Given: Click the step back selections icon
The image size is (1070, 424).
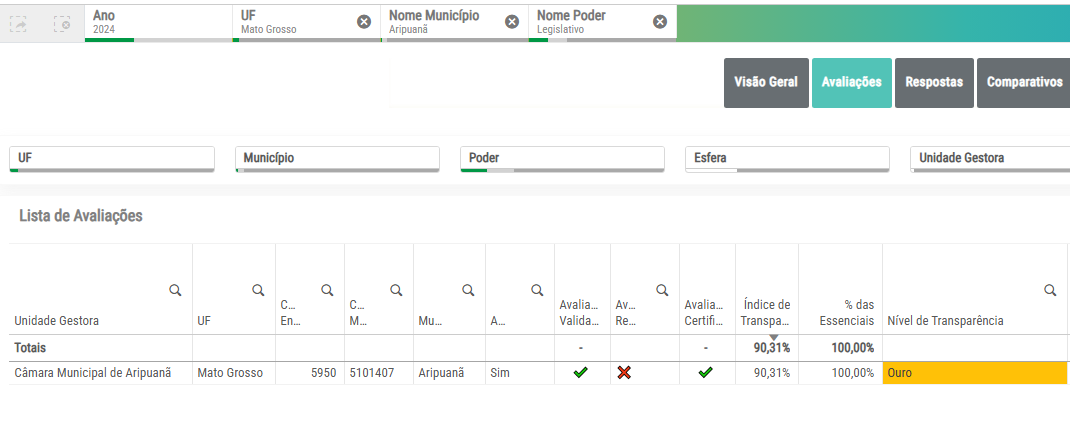Looking at the screenshot, I should [19, 22].
